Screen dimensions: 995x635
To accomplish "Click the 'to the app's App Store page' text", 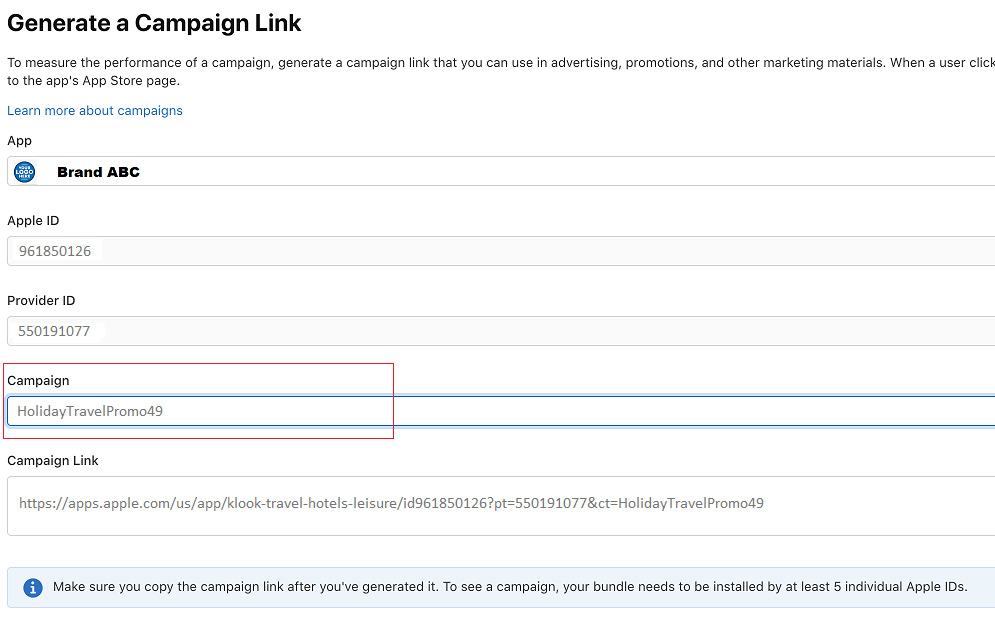I will click(x=93, y=81).
